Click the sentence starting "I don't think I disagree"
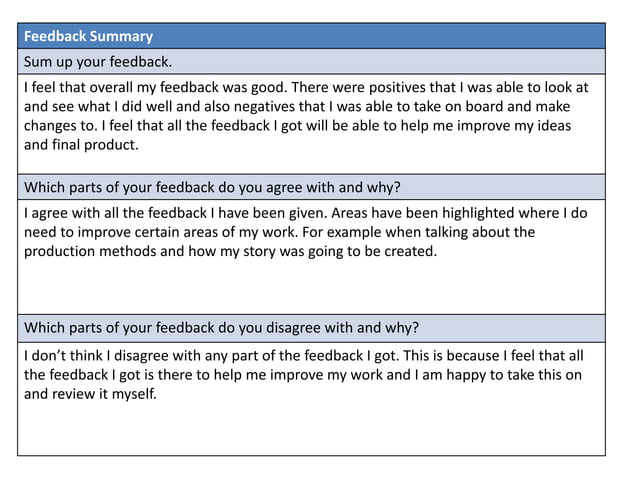The width and height of the screenshot is (638, 478). (130, 355)
